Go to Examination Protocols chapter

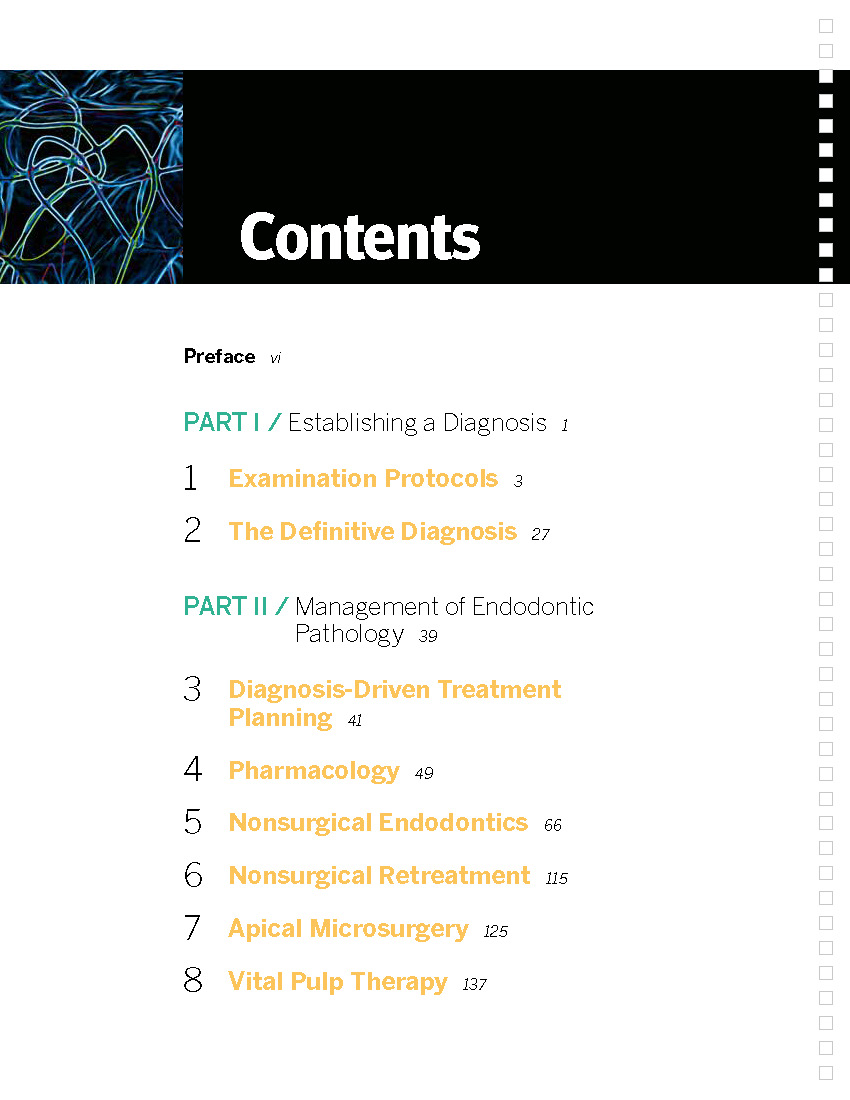click(363, 478)
